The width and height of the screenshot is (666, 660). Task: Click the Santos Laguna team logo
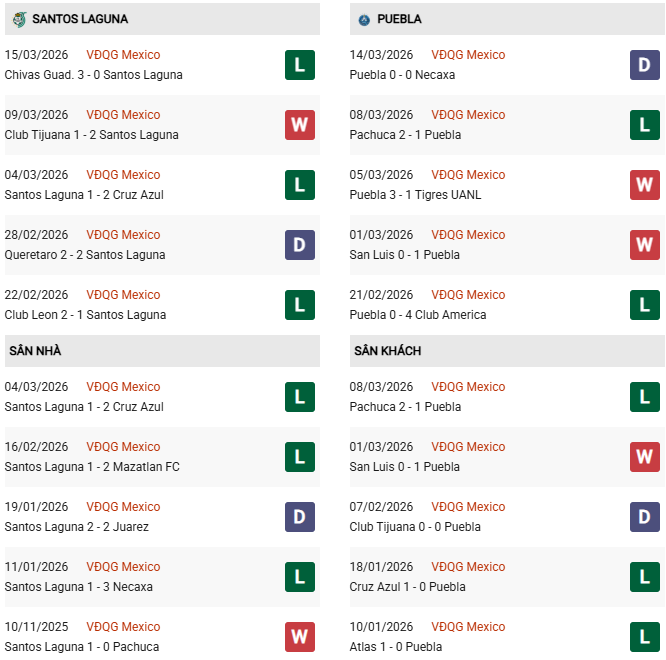point(19,19)
